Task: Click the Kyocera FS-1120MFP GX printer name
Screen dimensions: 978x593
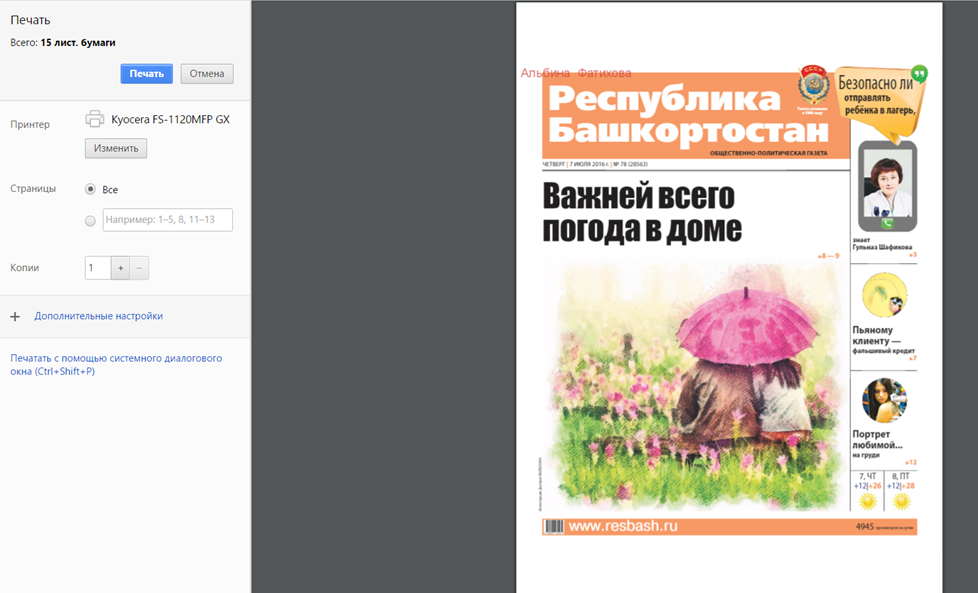Action: click(170, 119)
